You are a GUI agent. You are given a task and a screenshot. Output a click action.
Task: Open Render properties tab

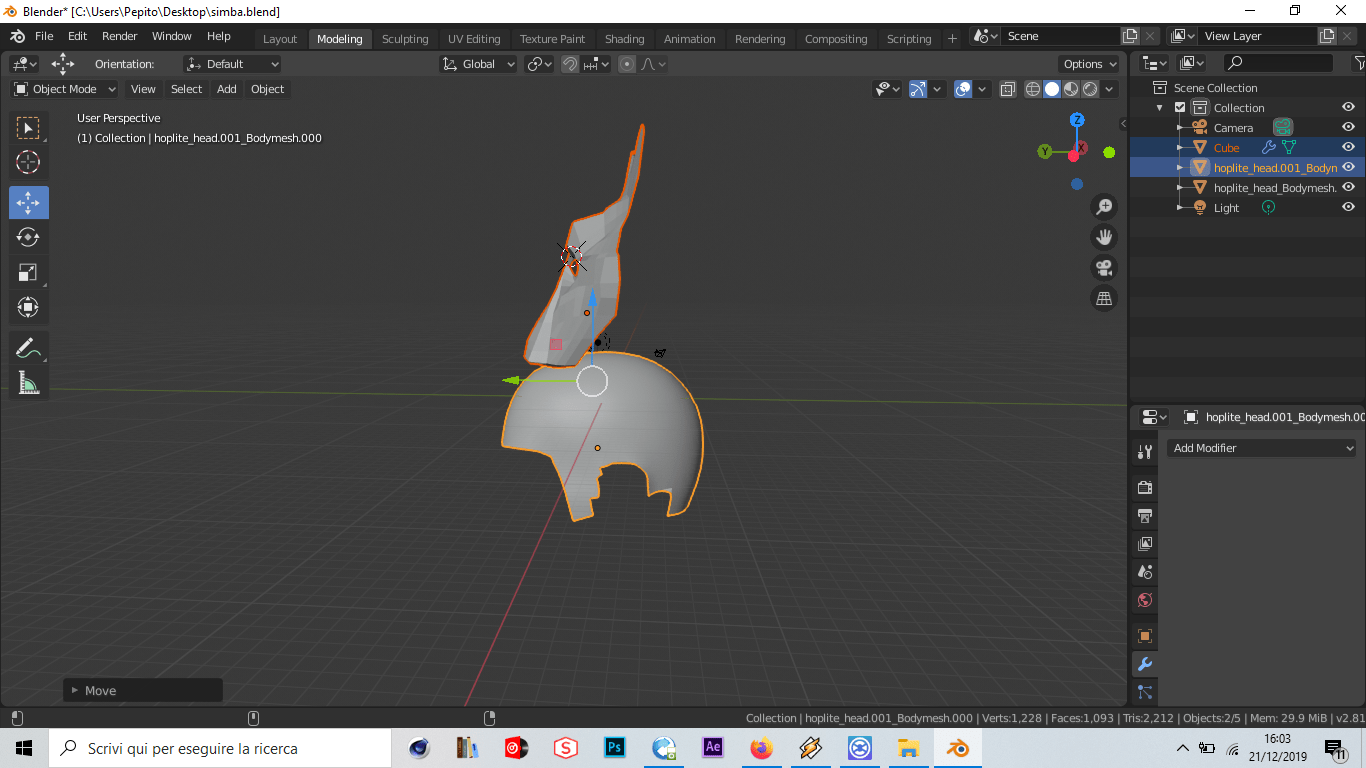click(x=1145, y=488)
